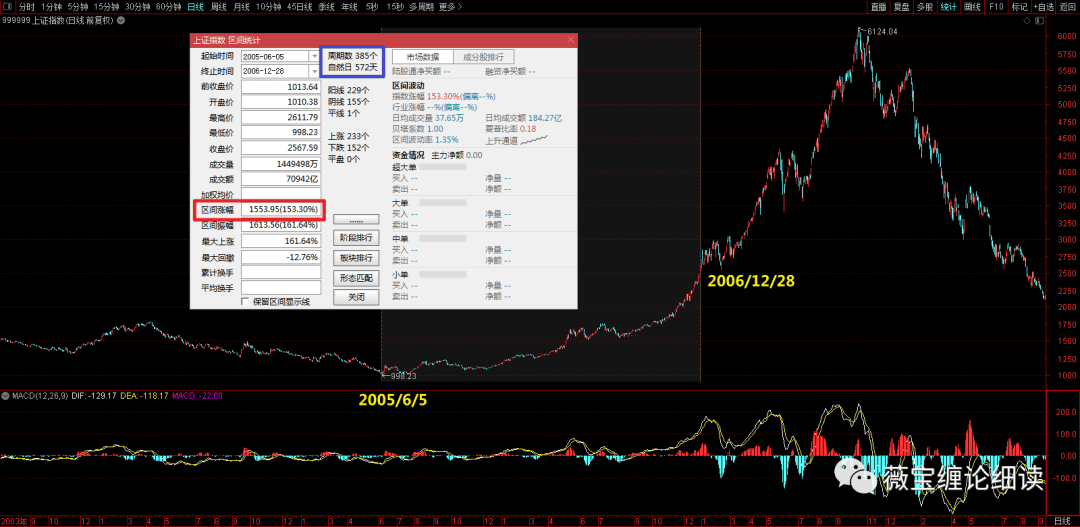The width and height of the screenshot is (1080, 527).
Task: Open the F10 company info
Action: click(x=996, y=6)
